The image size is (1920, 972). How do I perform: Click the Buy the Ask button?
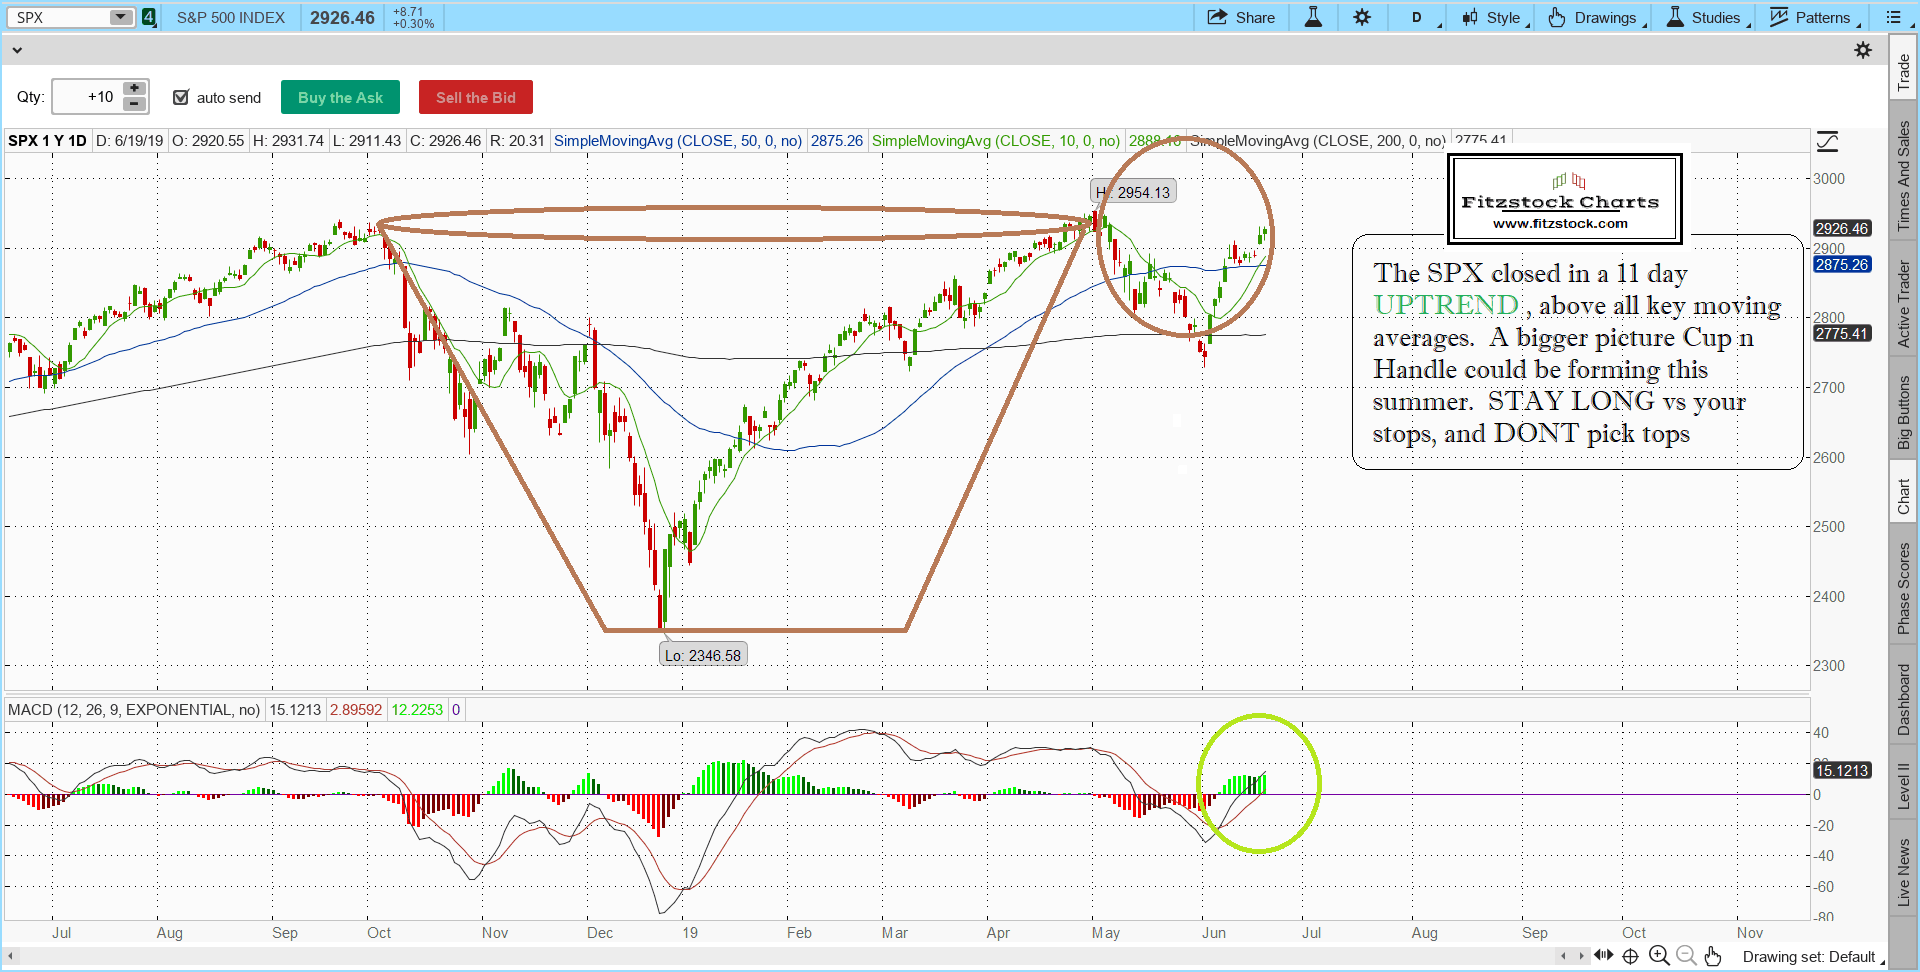pyautogui.click(x=340, y=97)
